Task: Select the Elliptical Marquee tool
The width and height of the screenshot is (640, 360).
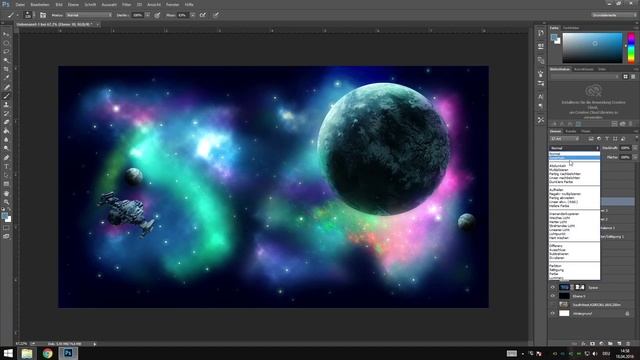Action: point(6,43)
